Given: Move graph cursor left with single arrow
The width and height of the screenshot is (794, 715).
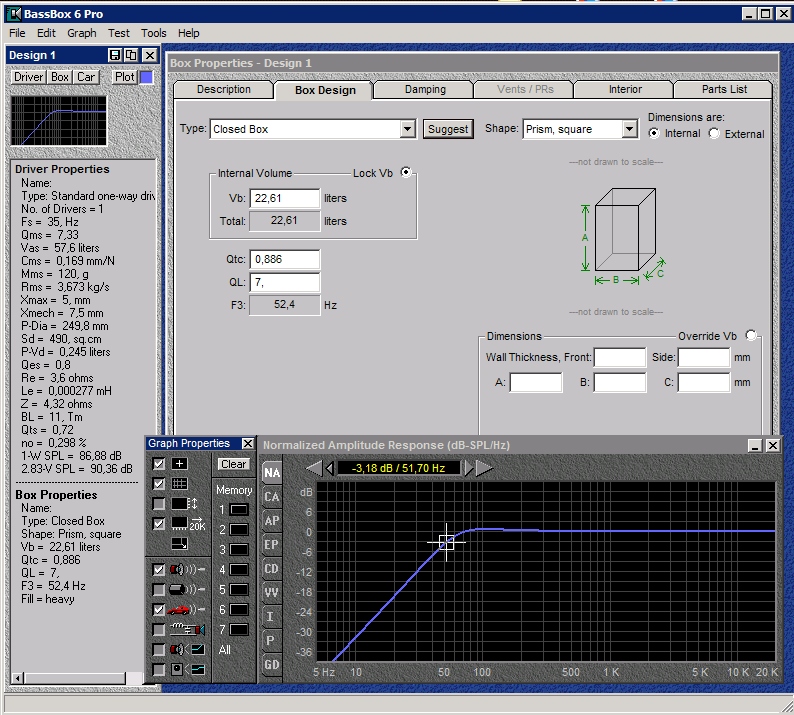Looking at the screenshot, I should [328, 468].
